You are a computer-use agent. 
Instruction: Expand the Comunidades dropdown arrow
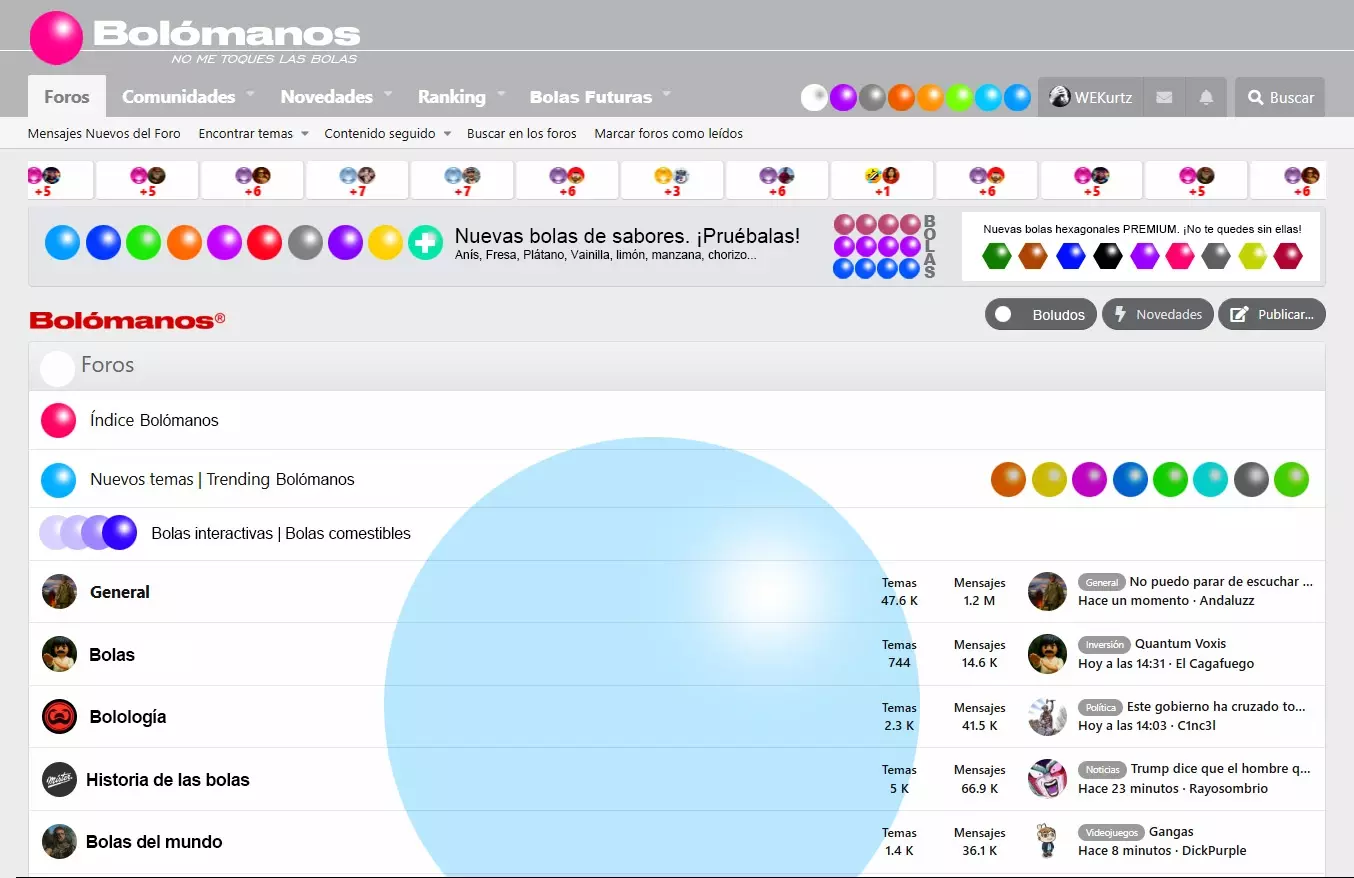pyautogui.click(x=250, y=94)
